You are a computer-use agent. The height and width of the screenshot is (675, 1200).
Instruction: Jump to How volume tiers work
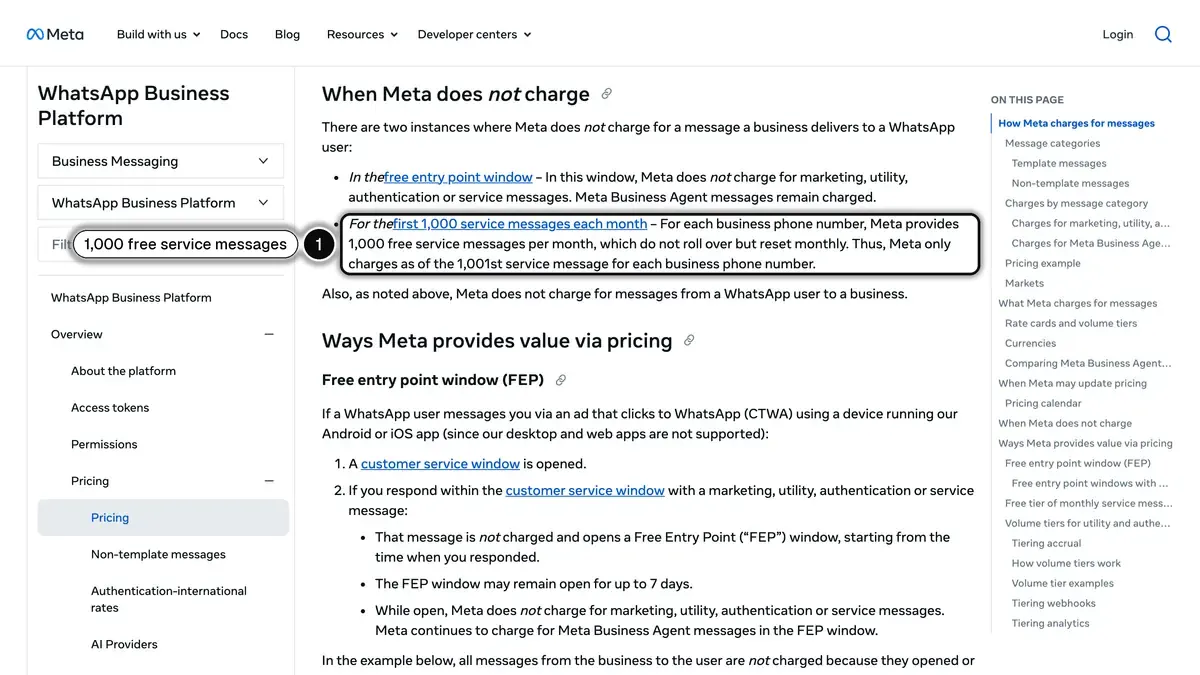pos(1066,563)
